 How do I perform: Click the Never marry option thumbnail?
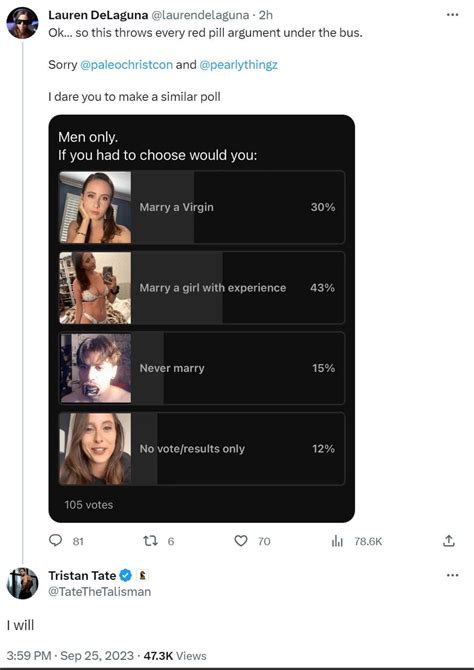click(x=95, y=368)
